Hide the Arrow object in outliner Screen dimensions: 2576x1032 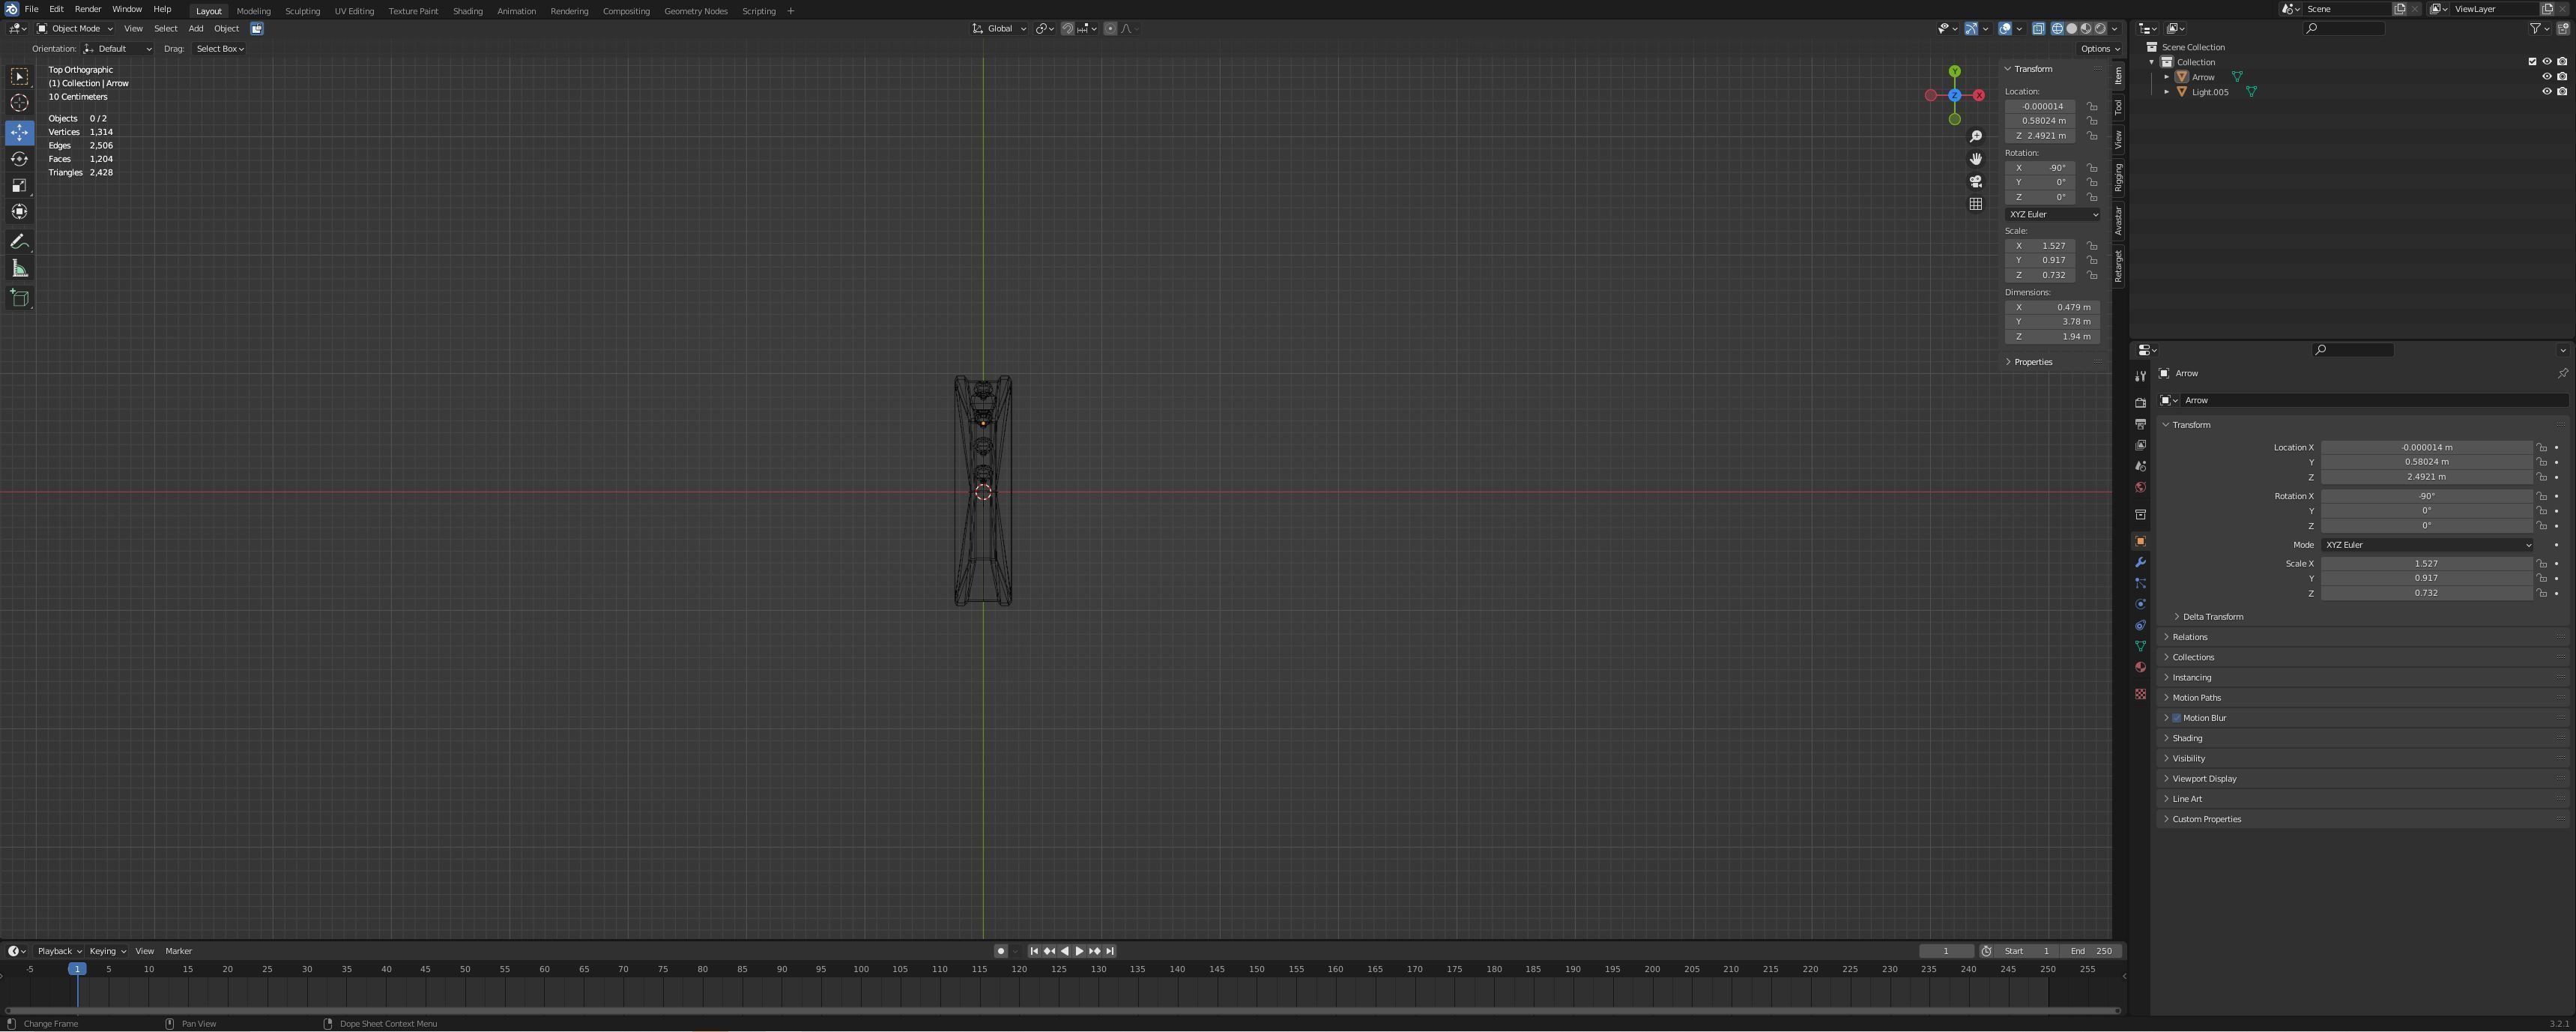point(2547,77)
